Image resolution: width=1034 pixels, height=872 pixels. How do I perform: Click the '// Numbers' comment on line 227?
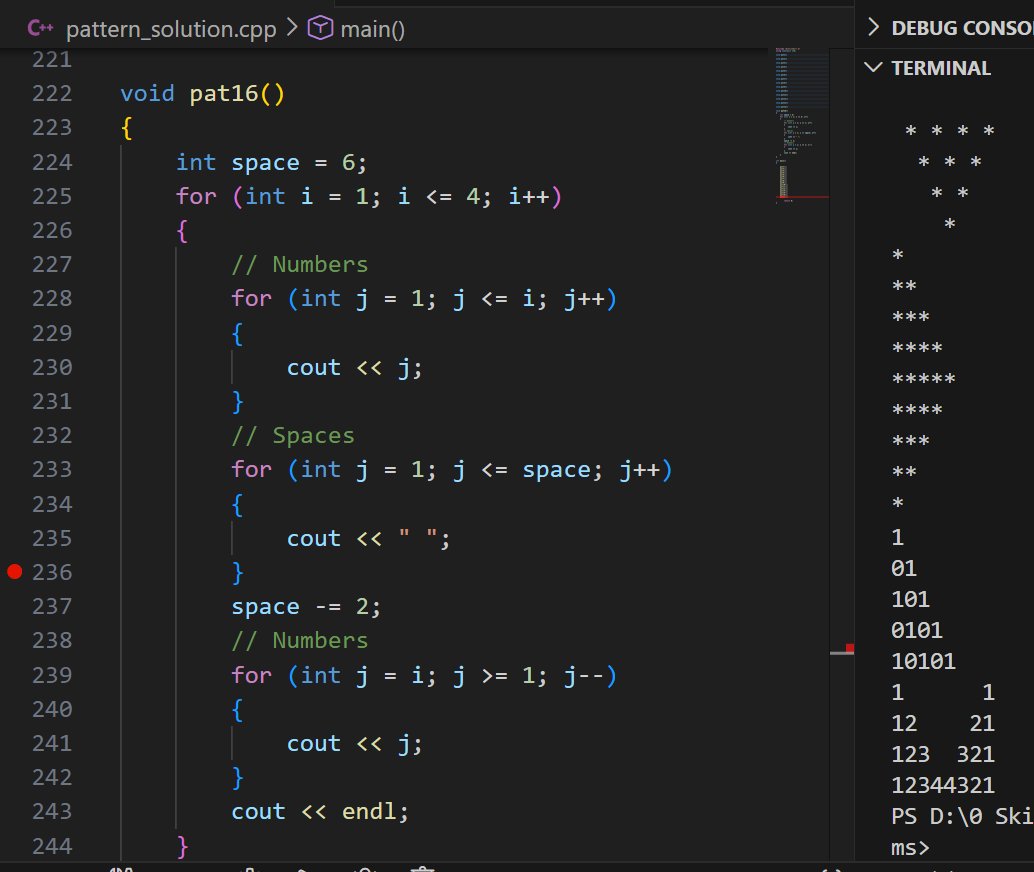coord(299,265)
